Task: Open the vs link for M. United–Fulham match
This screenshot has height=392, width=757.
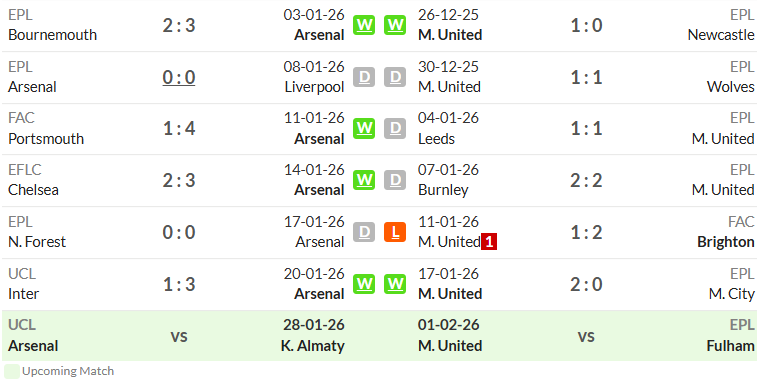Action: tap(587, 336)
